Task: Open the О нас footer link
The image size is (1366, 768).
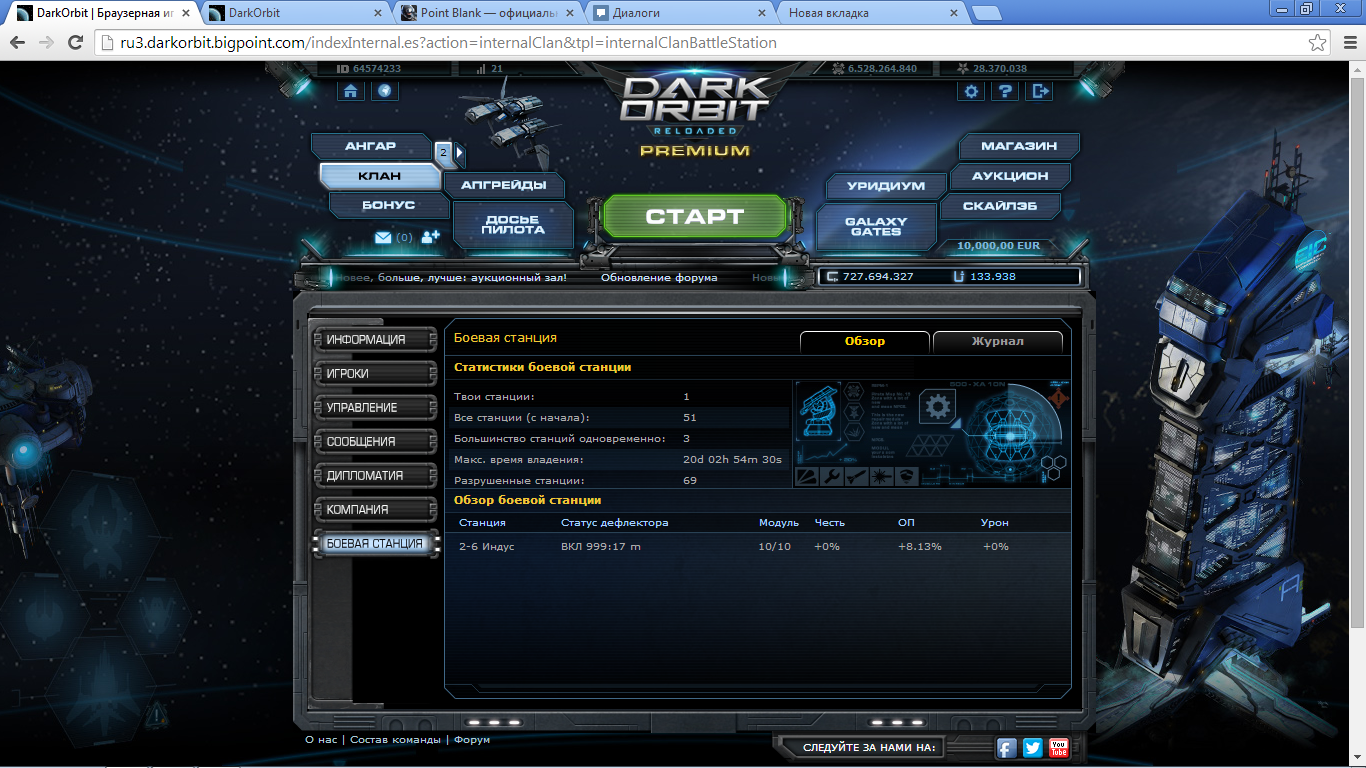Action: [x=321, y=740]
